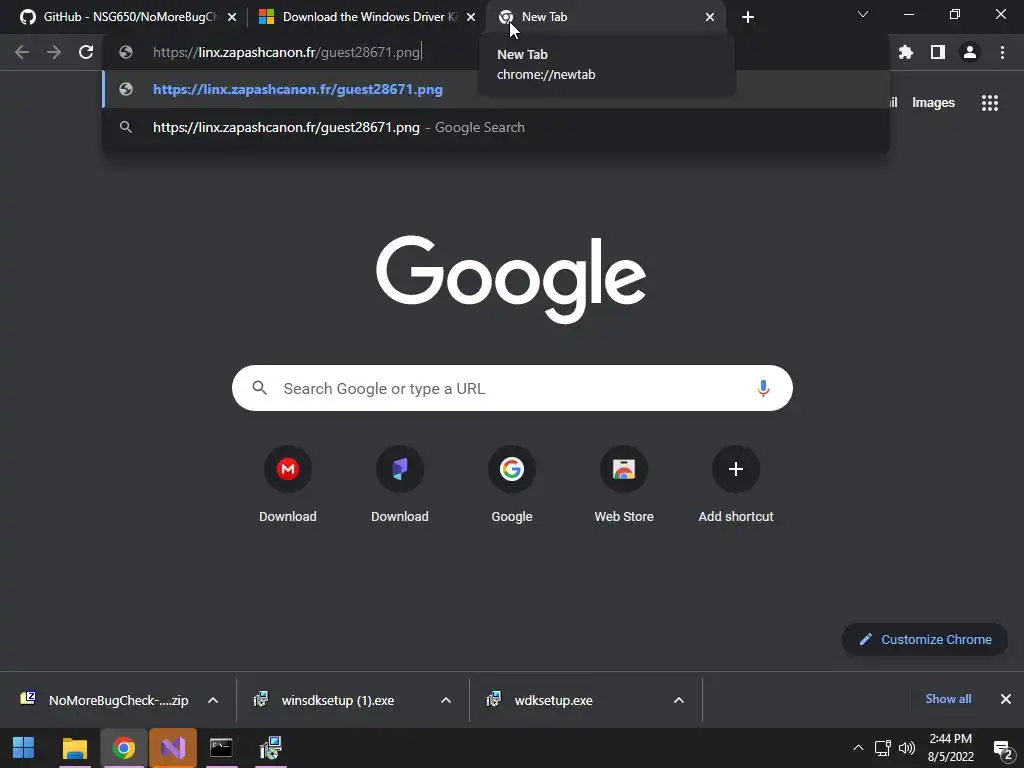Viewport: 1024px width, 768px height.
Task: Open the Google apps grid
Action: click(990, 103)
